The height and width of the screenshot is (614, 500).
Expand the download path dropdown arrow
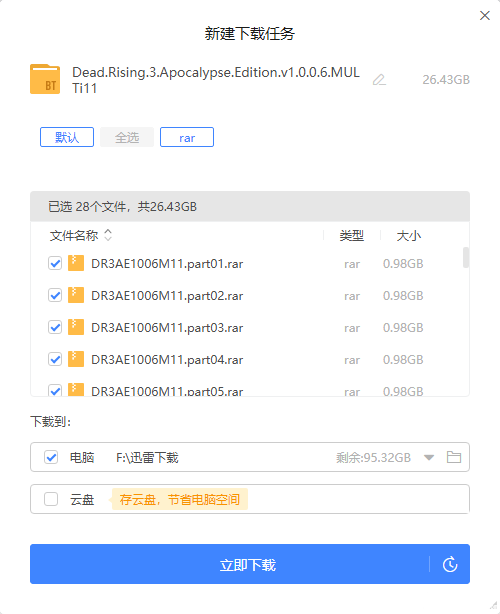[x=429, y=457]
